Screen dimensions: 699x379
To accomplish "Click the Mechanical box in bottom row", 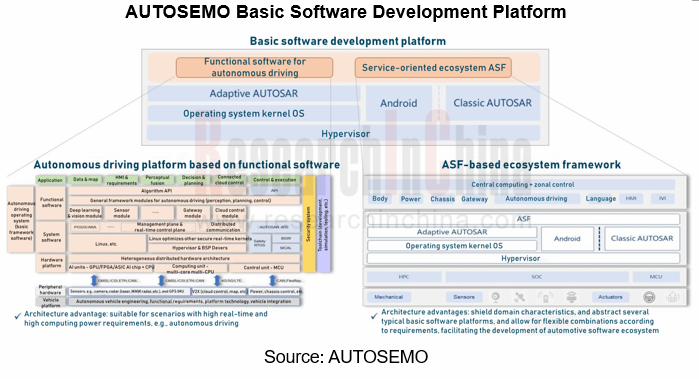I will 389,297.
